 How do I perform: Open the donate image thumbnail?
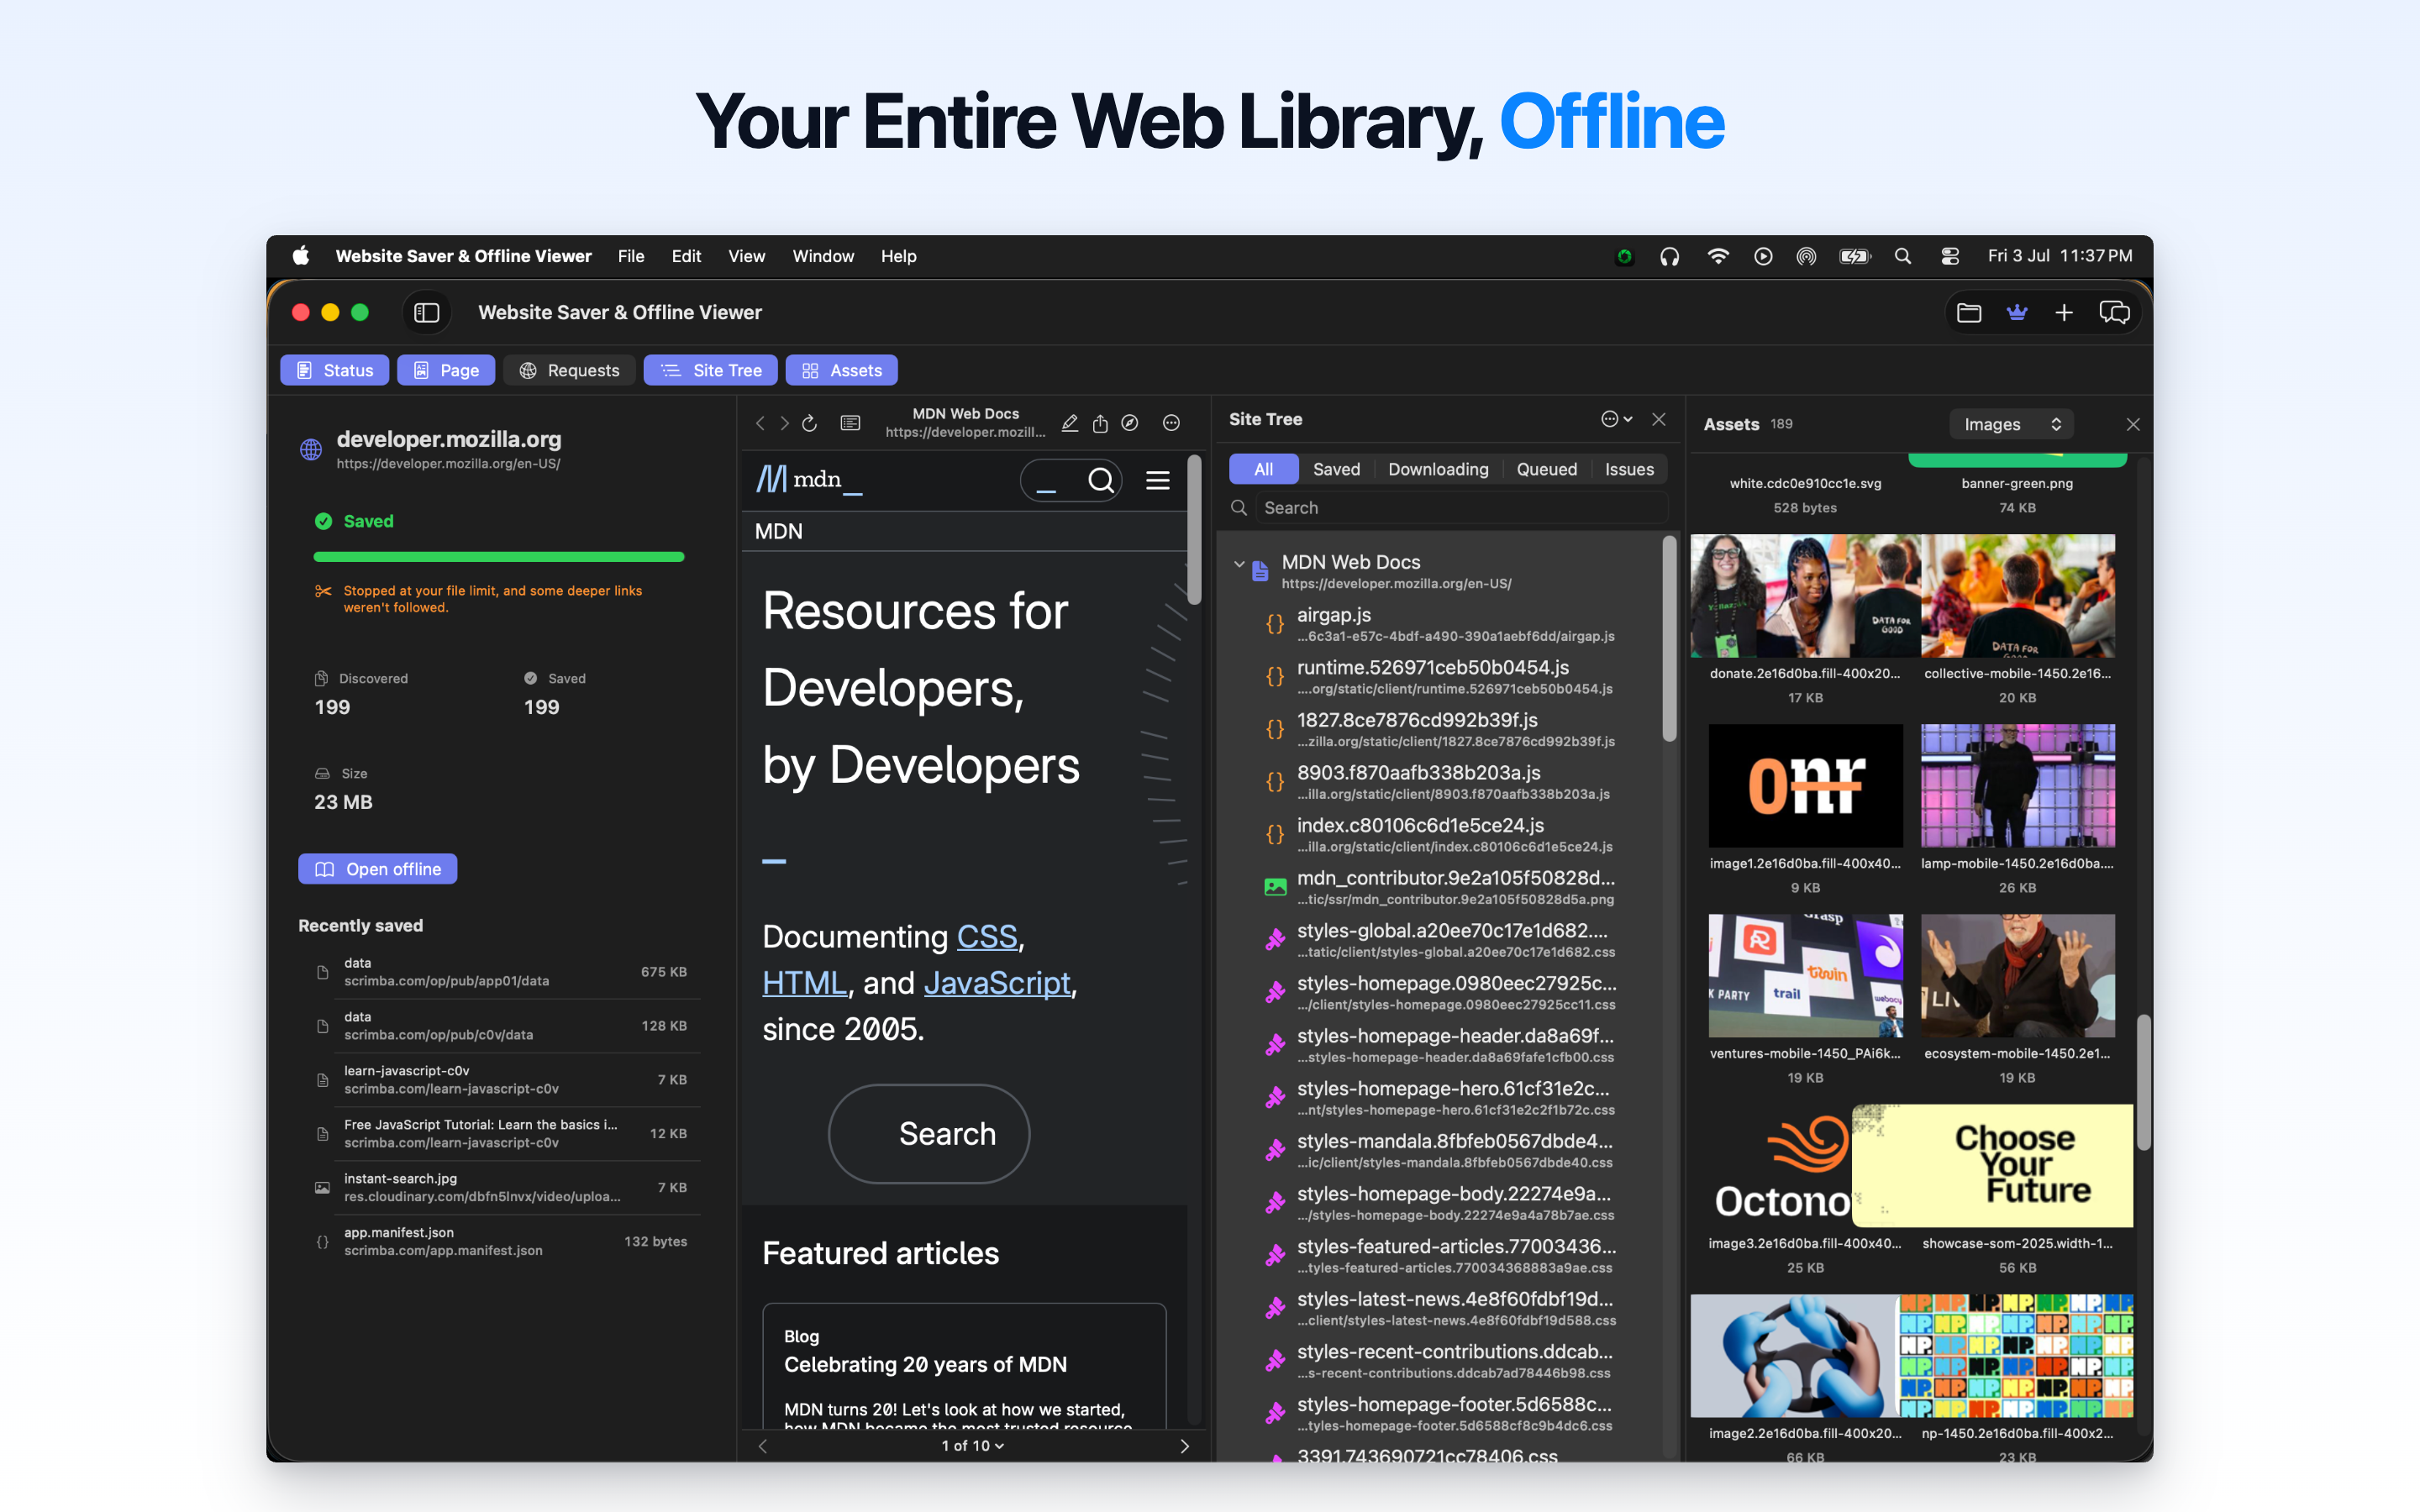[x=1806, y=596]
